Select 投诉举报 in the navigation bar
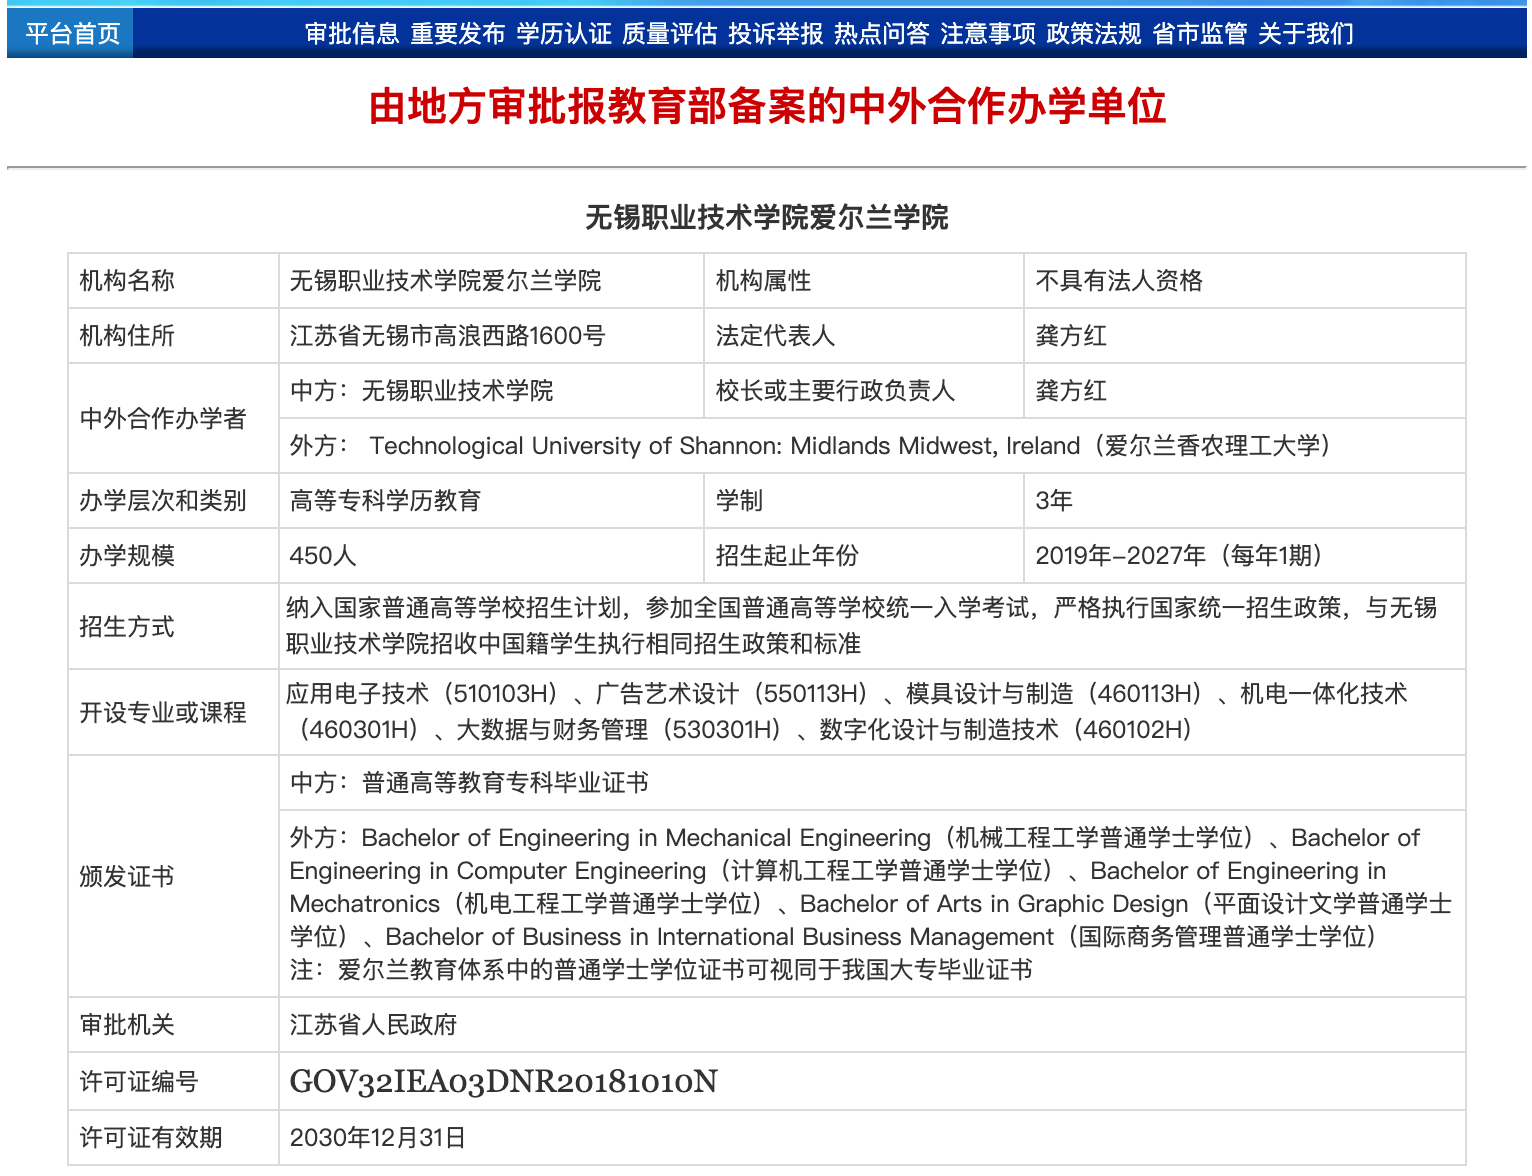1532x1176 pixels. click(x=776, y=34)
